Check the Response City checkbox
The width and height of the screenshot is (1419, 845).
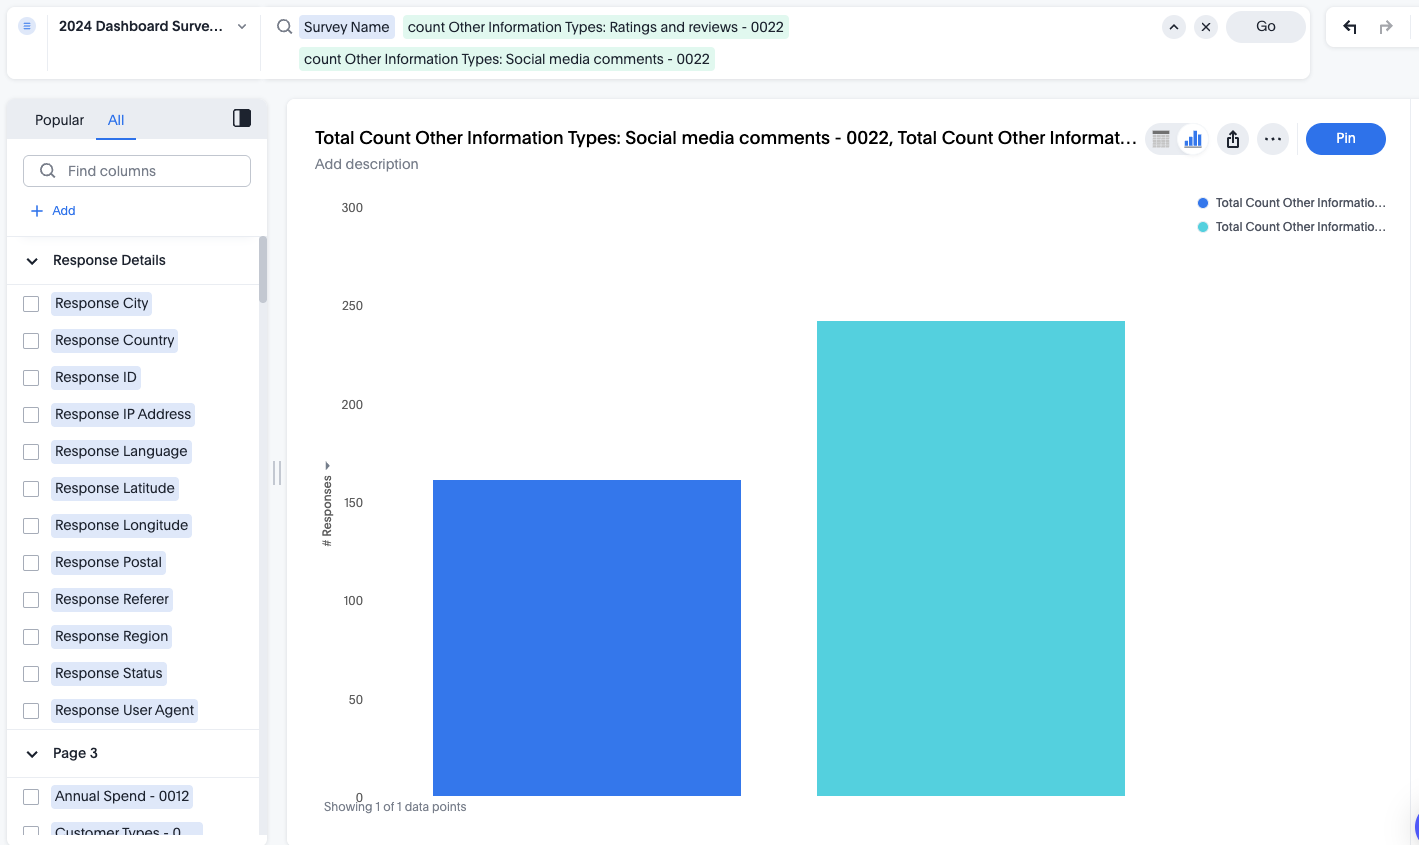(31, 304)
